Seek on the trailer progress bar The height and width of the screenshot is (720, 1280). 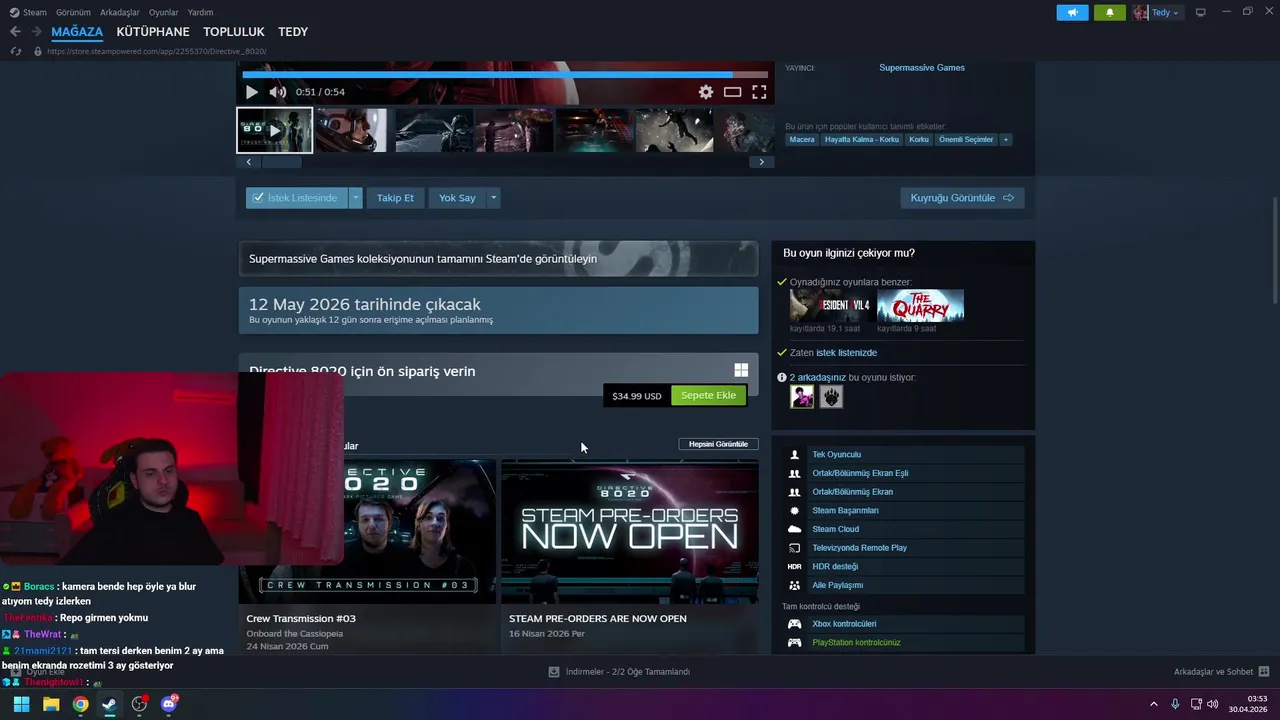[x=505, y=74]
